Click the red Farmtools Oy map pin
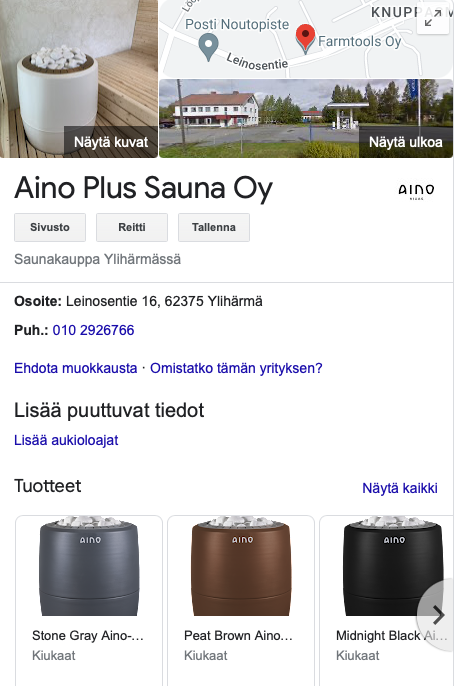The image size is (454, 686). click(305, 38)
